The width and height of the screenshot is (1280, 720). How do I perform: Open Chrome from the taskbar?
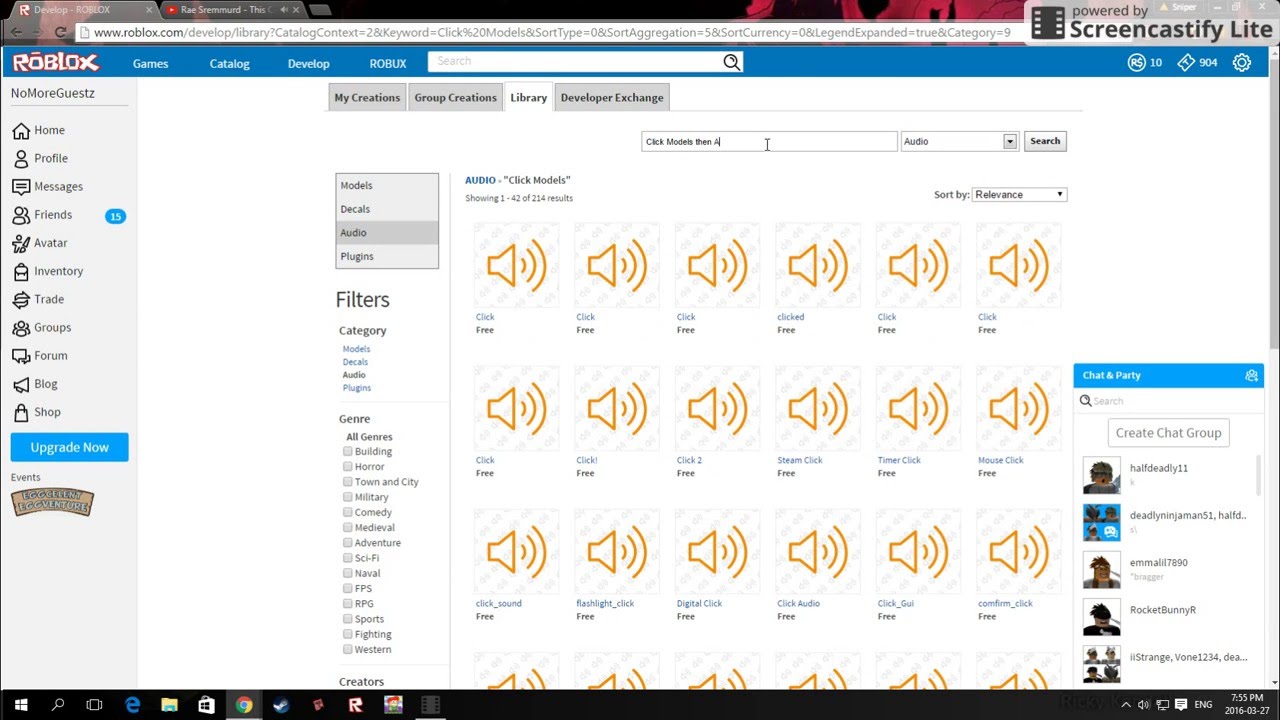[x=244, y=705]
